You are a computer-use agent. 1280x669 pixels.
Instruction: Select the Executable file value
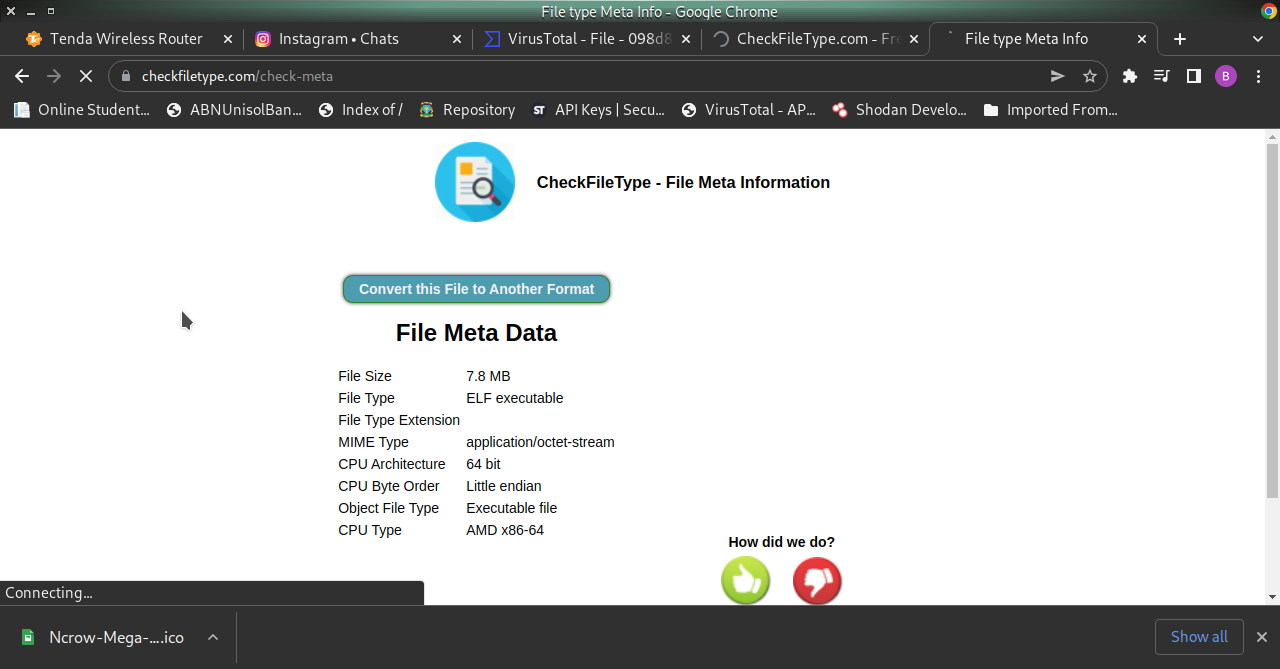[x=512, y=508]
